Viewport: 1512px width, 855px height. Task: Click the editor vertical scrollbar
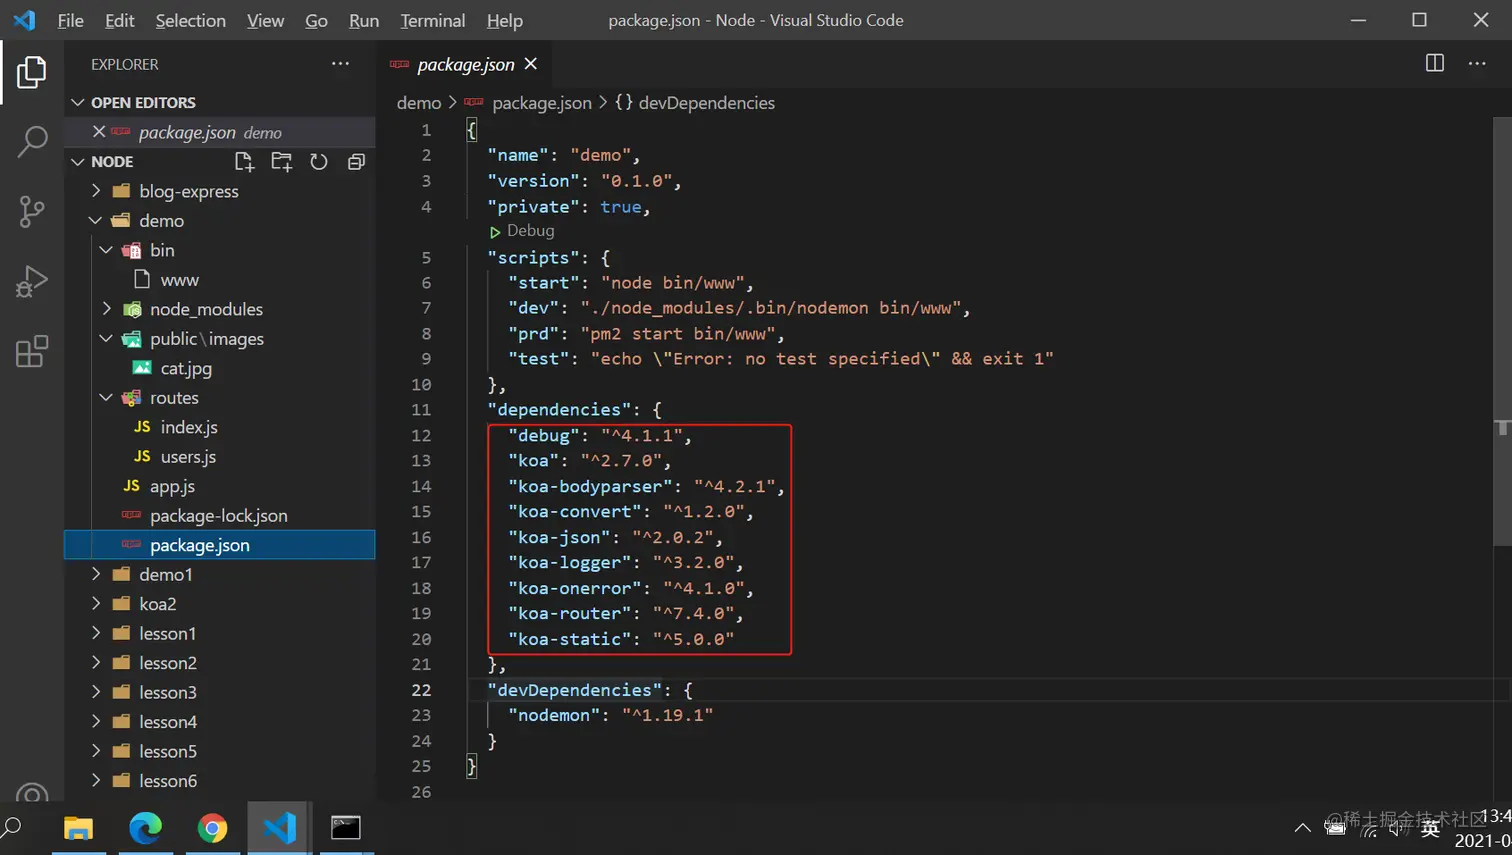point(1502,330)
